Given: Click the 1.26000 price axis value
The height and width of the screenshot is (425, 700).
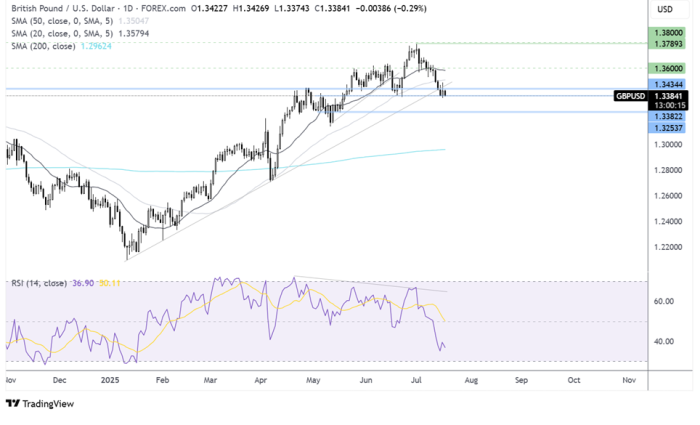Looking at the screenshot, I should pos(668,196).
